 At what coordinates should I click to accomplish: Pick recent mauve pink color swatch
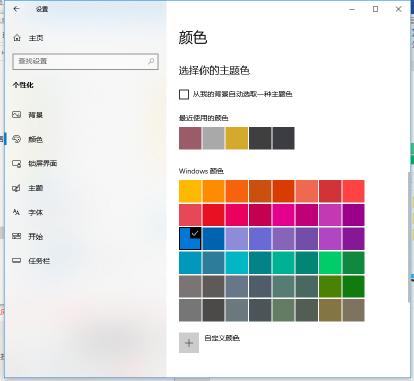(190, 138)
